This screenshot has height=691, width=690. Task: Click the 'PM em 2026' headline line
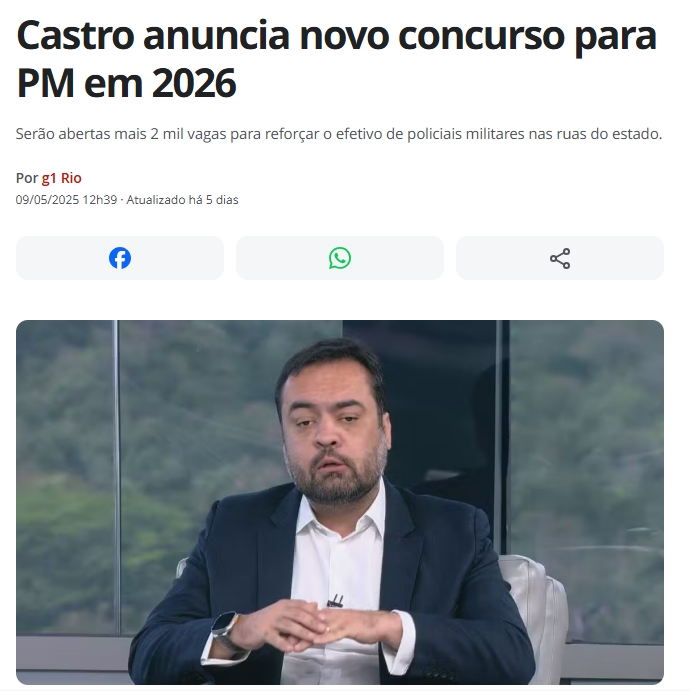[x=126, y=83]
